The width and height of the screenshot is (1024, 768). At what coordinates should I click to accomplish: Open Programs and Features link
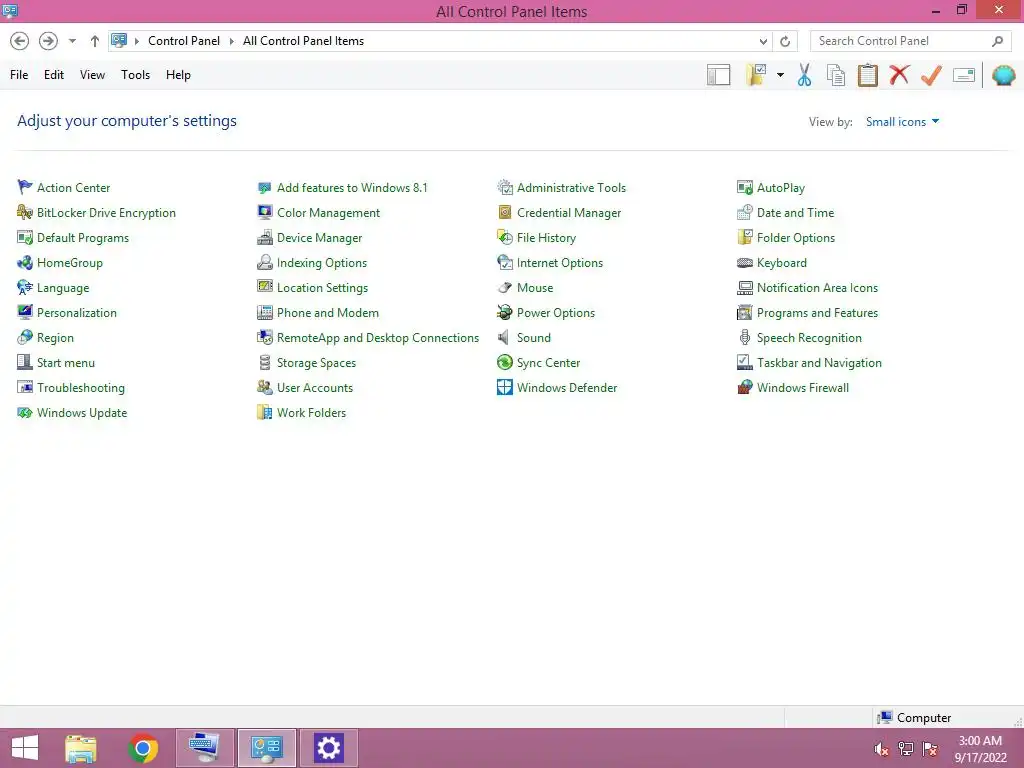pos(817,312)
